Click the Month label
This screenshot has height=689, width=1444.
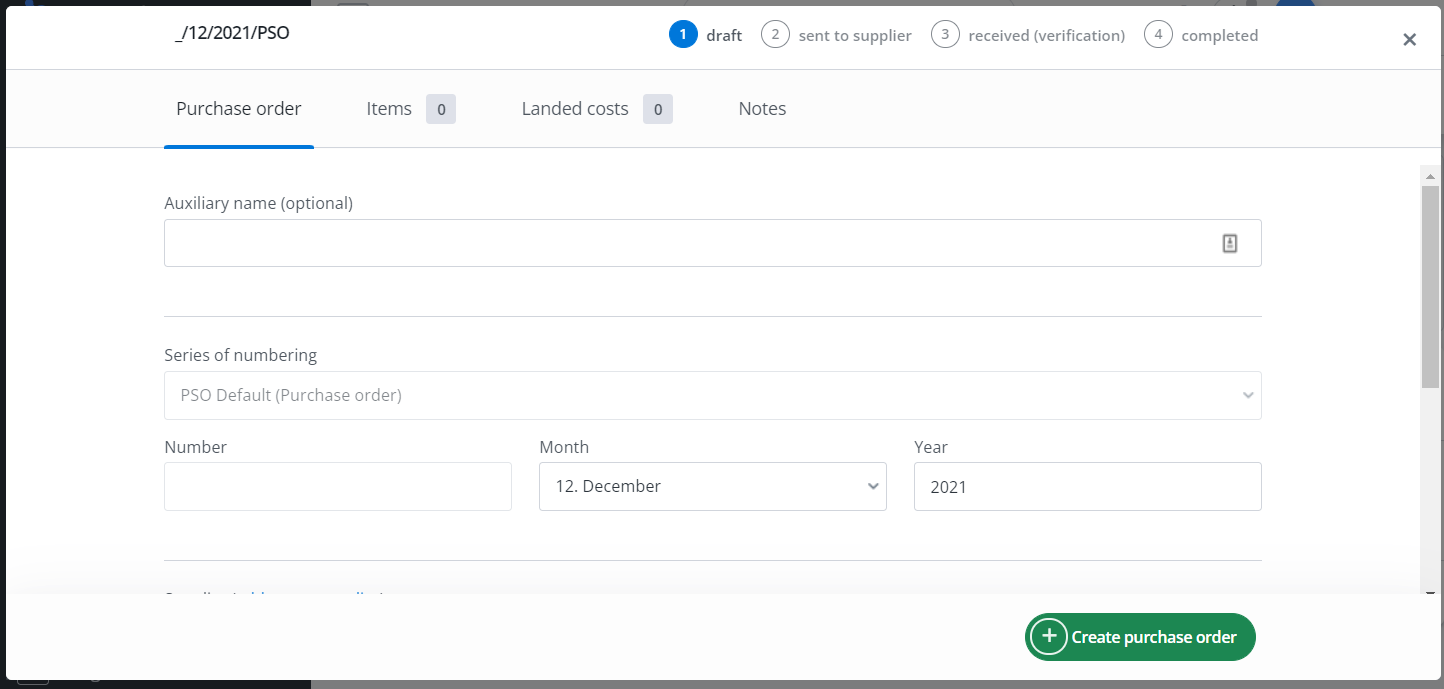click(564, 447)
